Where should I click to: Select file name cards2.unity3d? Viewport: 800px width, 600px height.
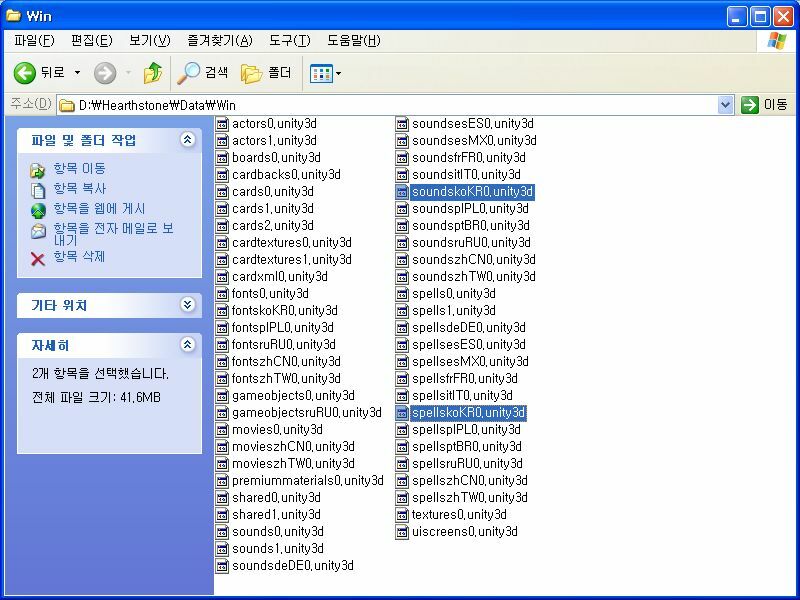pyautogui.click(x=273, y=226)
